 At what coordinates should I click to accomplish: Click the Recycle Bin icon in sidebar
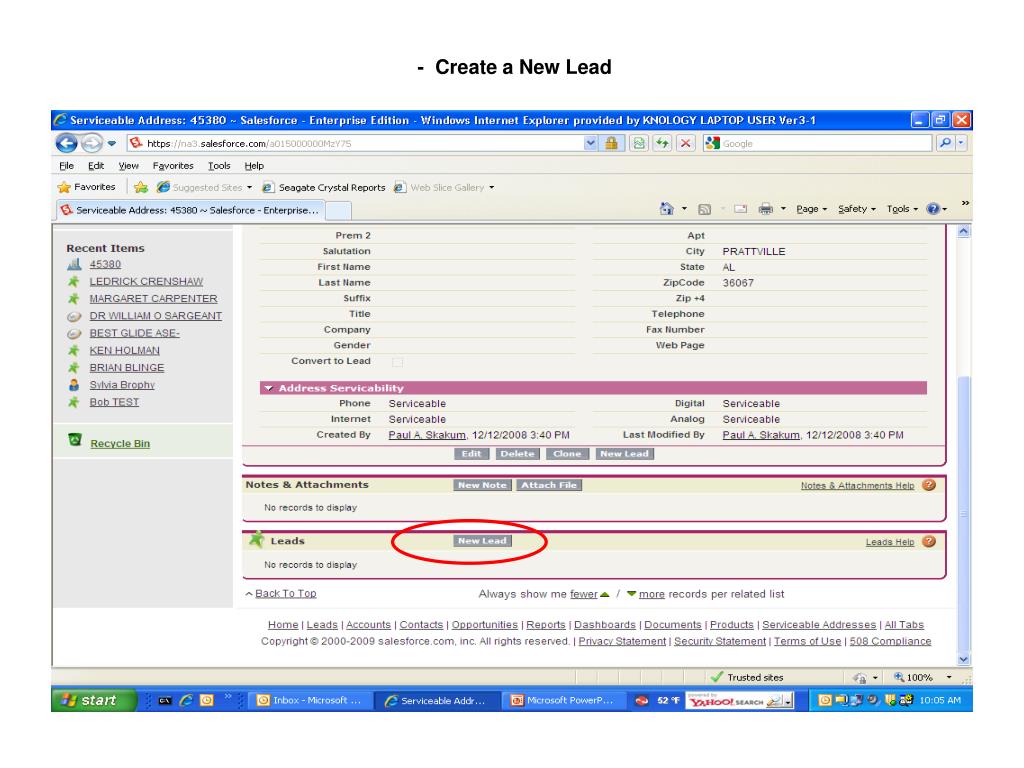click(75, 440)
